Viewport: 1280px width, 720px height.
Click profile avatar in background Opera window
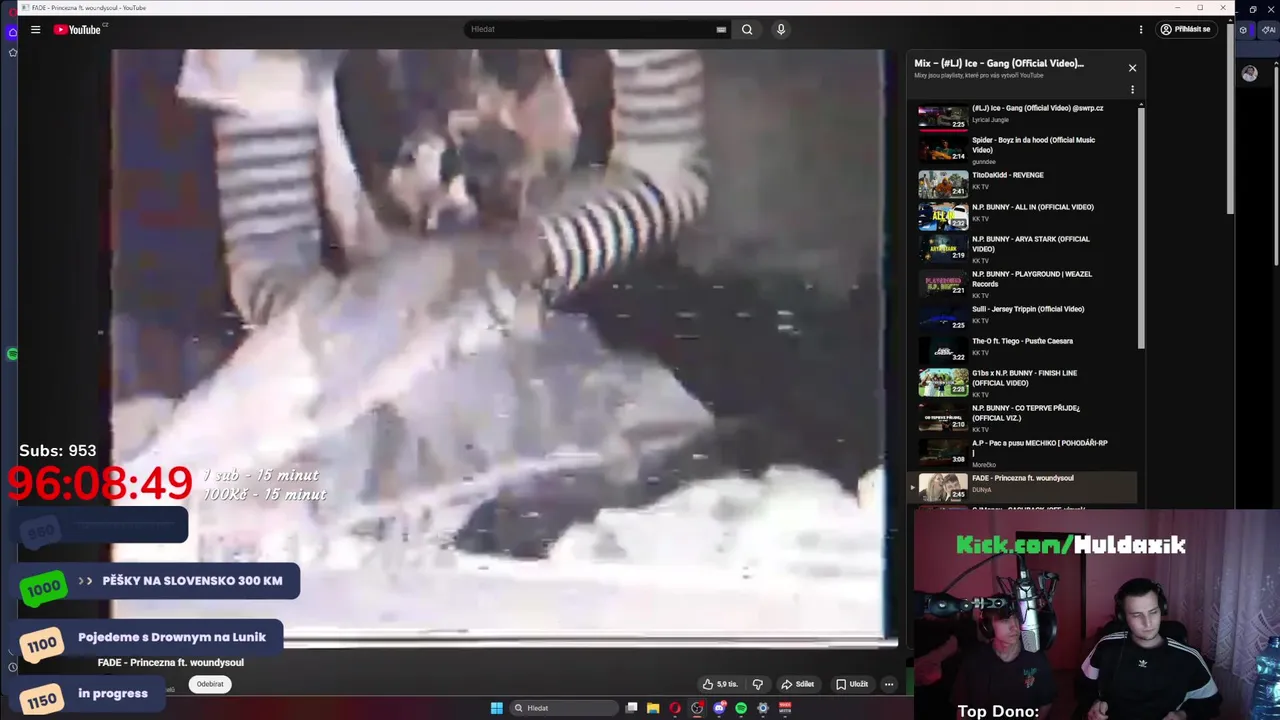(x=1250, y=73)
